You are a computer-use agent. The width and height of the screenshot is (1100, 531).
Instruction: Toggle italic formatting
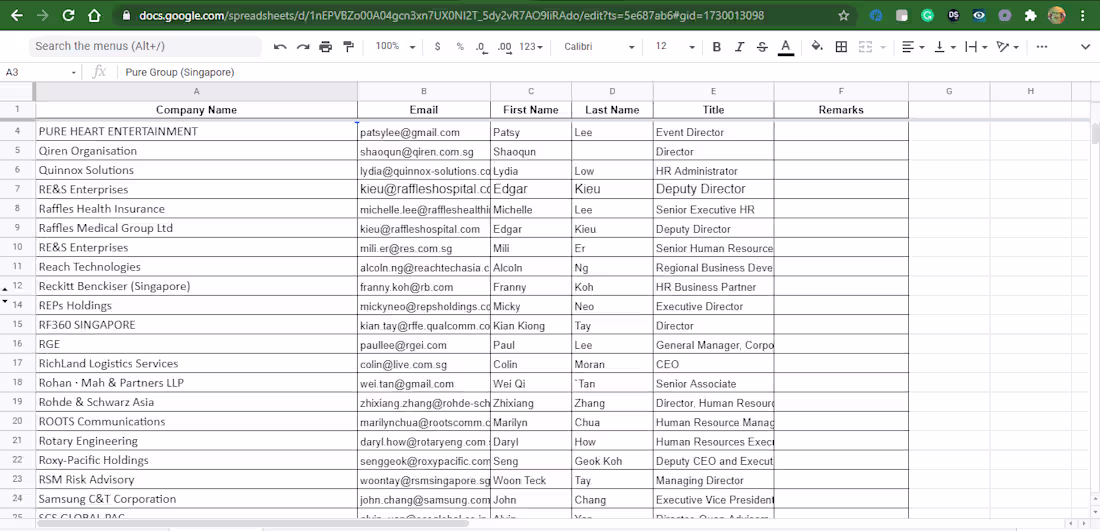tap(739, 46)
